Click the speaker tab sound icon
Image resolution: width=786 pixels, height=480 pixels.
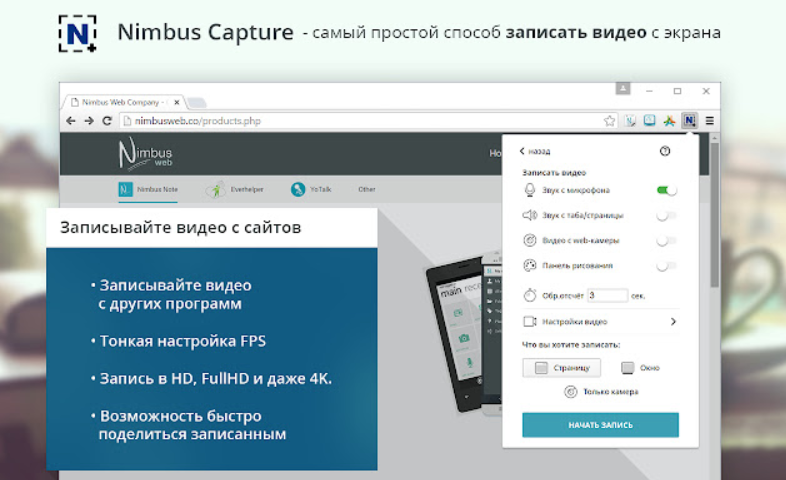pos(530,215)
